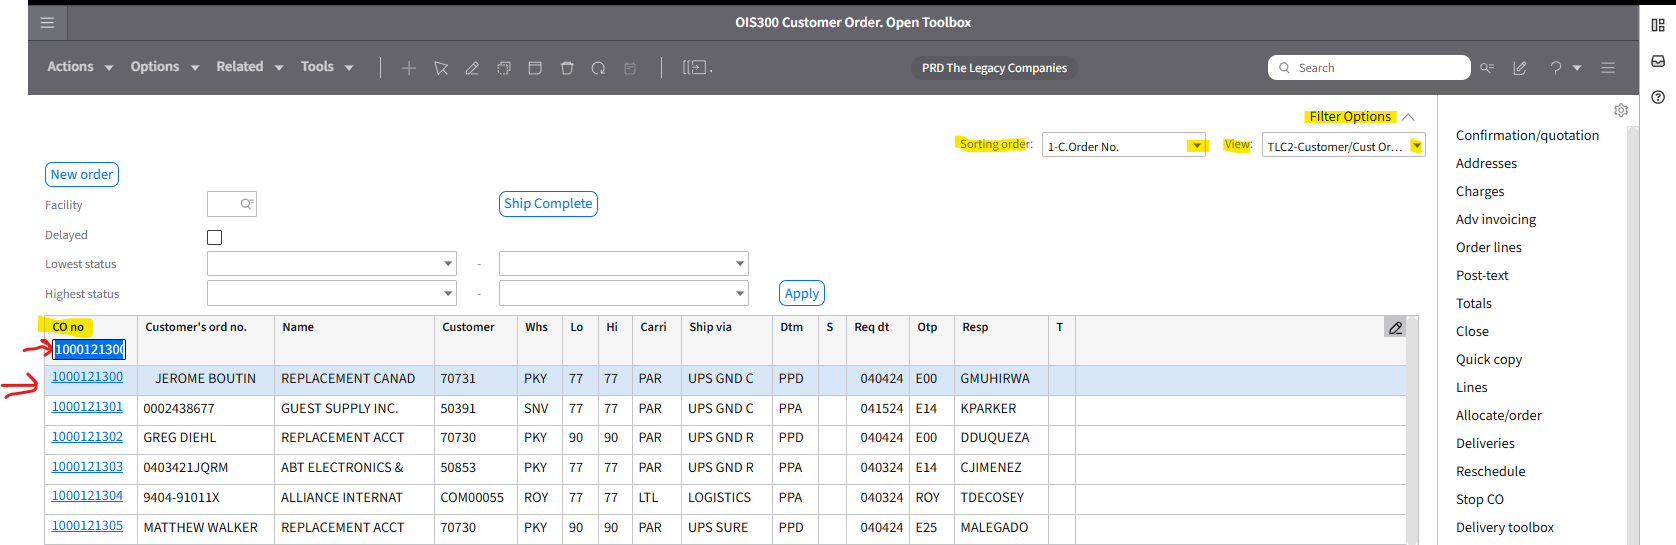Select Deliveries in Related list
Screen dimensions: 1676x545
click(x=1485, y=443)
